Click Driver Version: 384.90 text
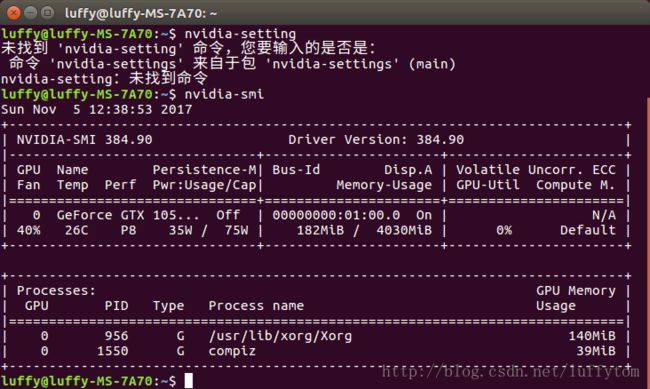 click(376, 140)
